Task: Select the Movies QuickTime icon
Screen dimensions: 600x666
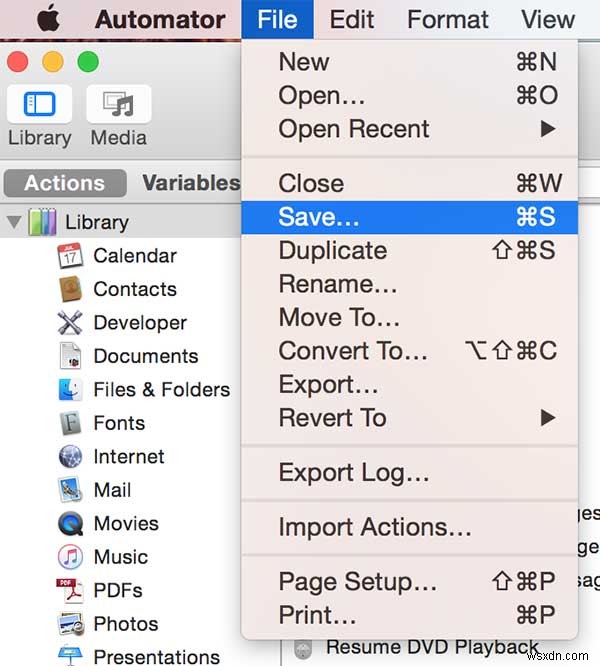Action: pos(70,523)
